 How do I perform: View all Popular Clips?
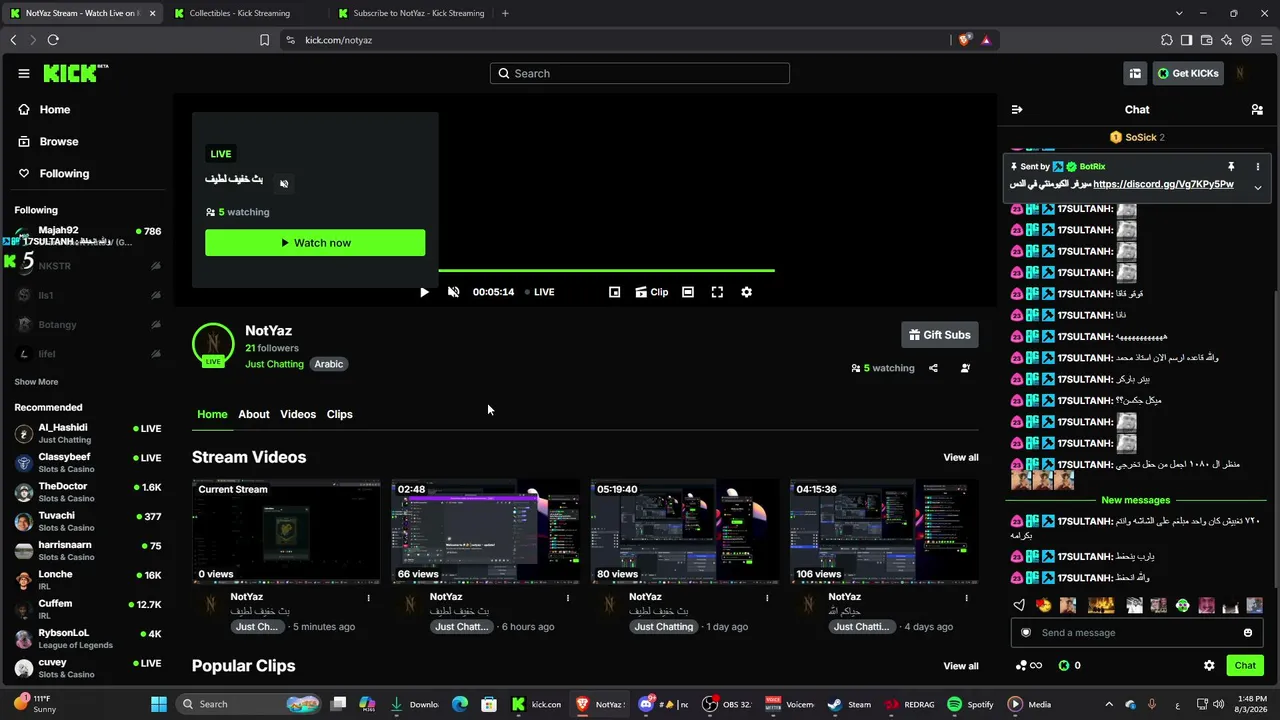click(961, 666)
